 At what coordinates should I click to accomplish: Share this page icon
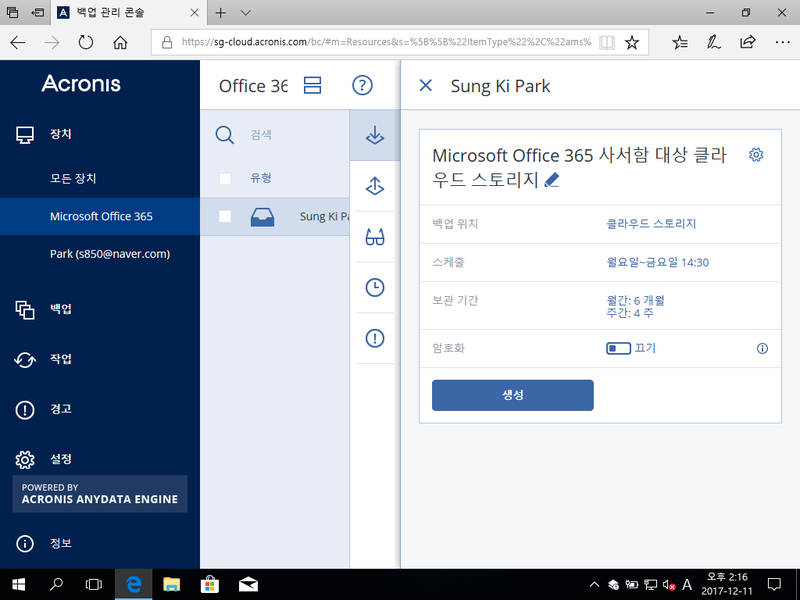(x=747, y=42)
